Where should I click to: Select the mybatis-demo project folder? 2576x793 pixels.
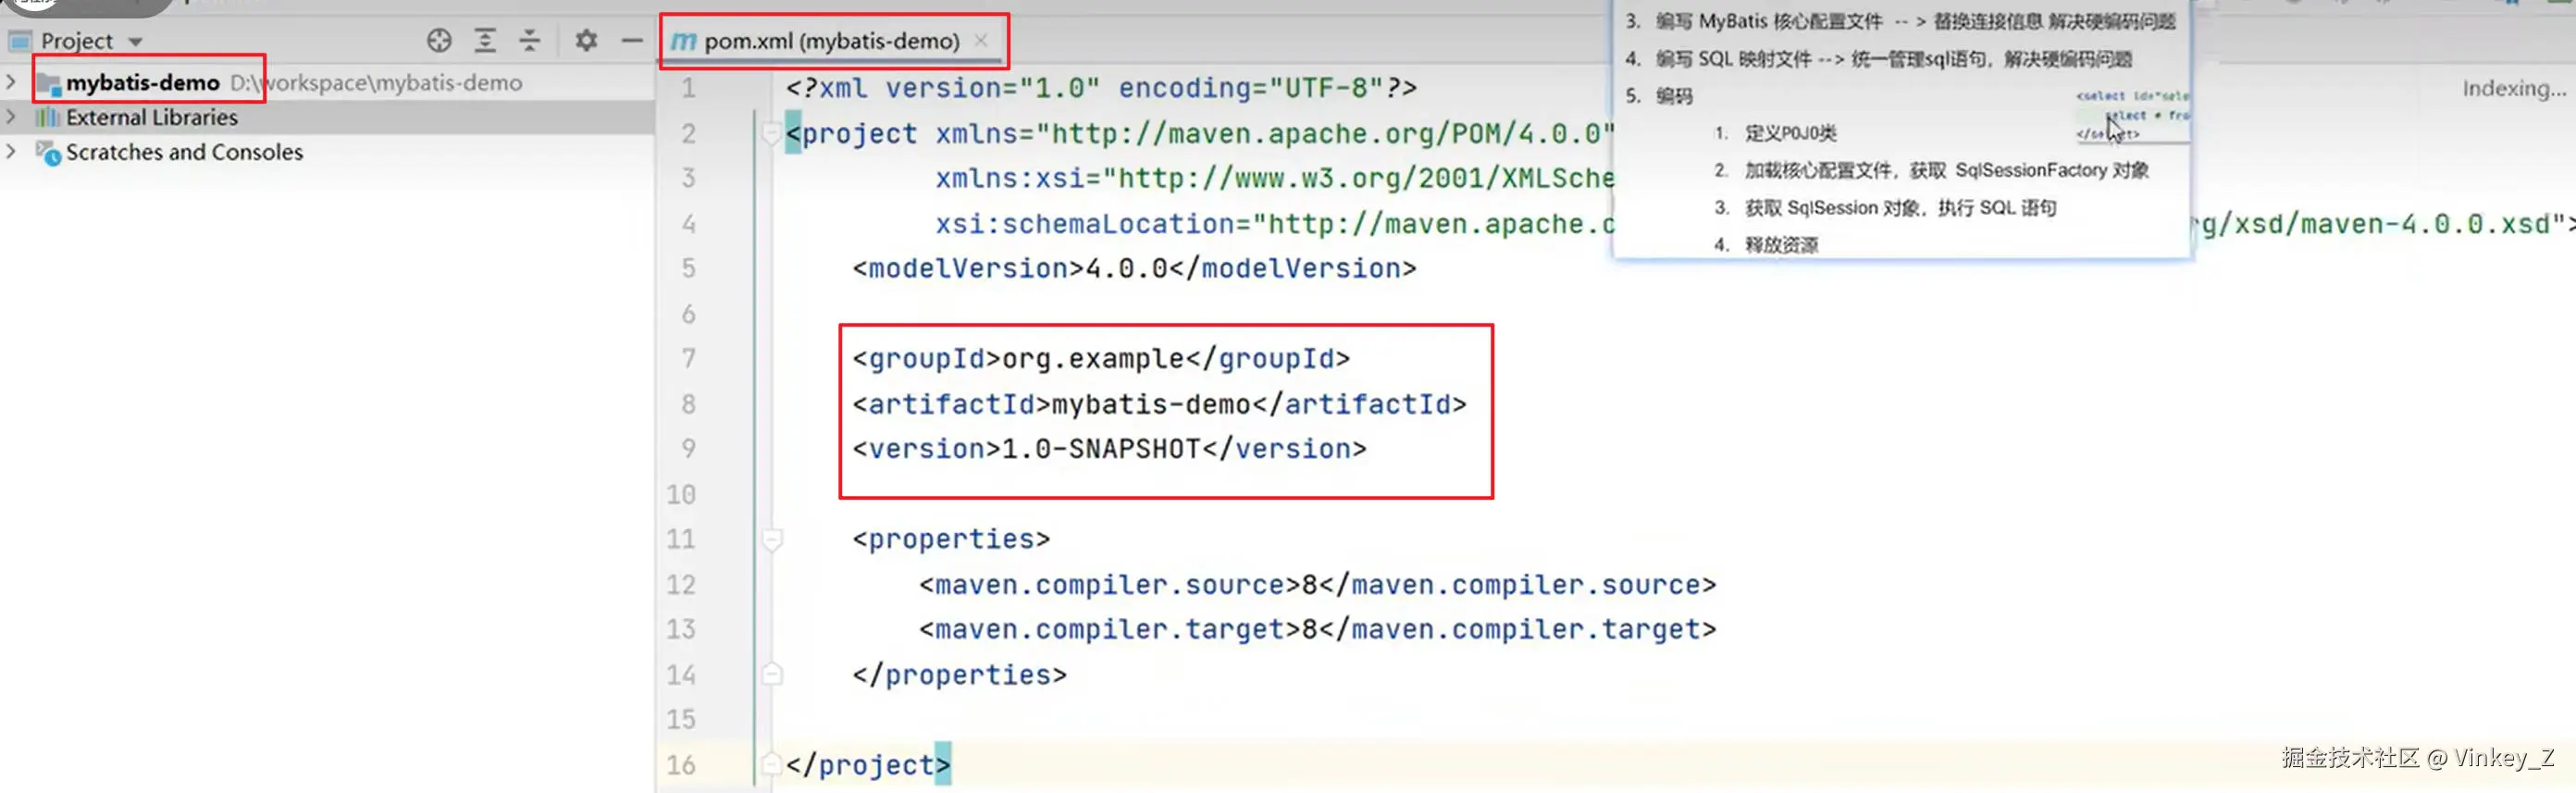click(142, 83)
